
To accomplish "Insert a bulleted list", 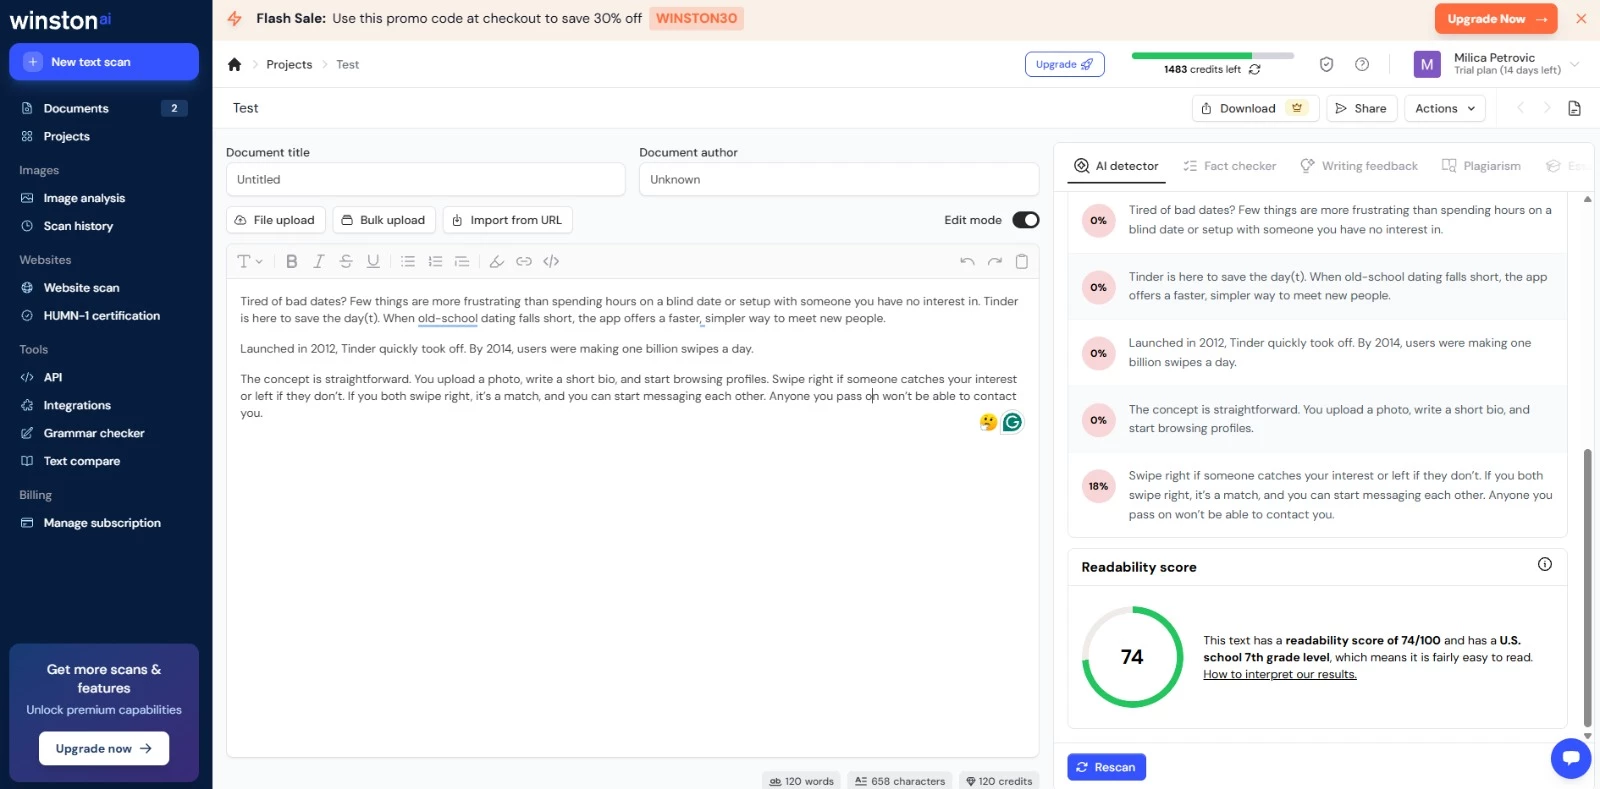I will (408, 261).
